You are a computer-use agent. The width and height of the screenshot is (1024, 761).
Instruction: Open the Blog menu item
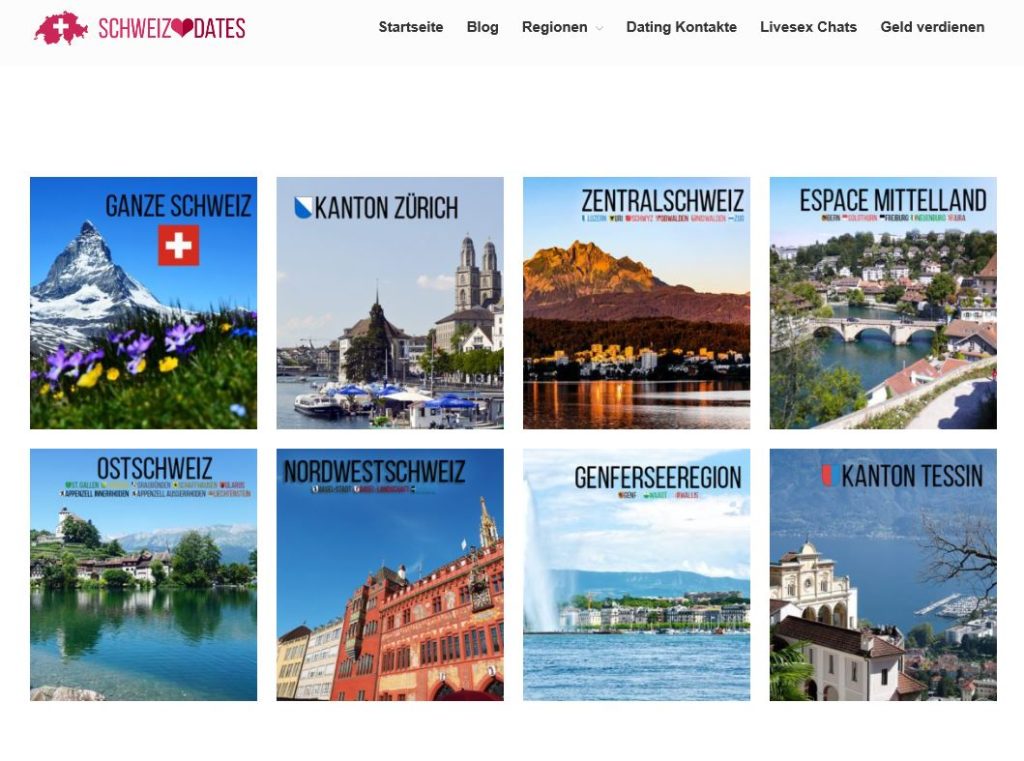click(483, 27)
